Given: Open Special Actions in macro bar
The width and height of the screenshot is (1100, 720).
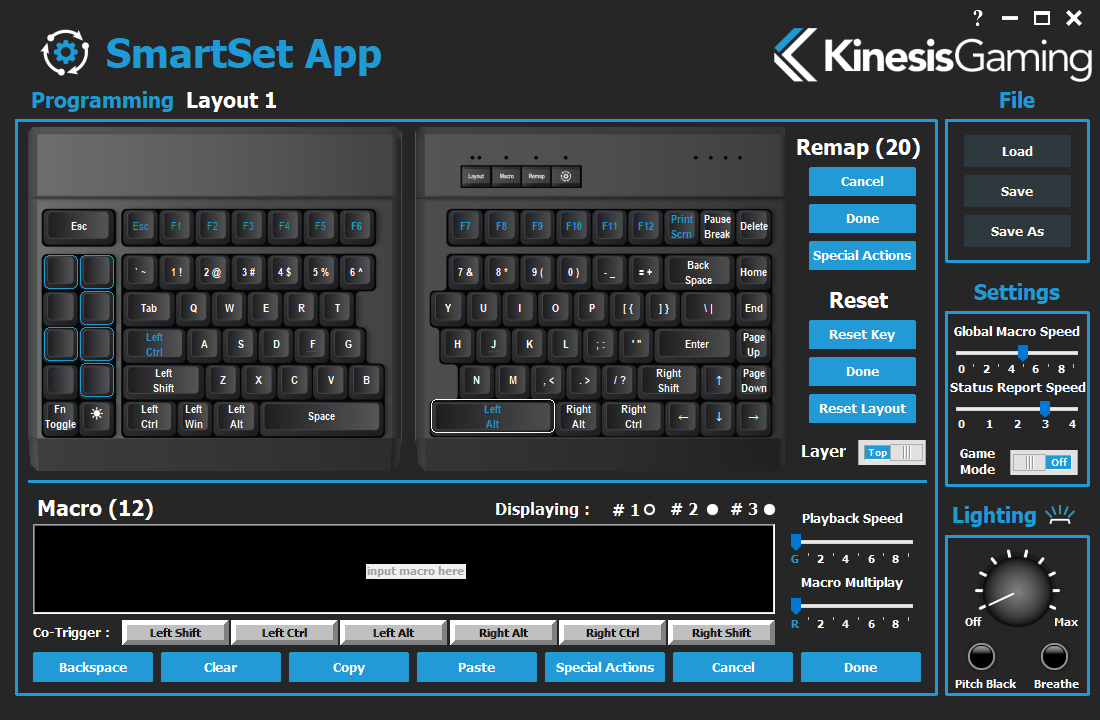Looking at the screenshot, I should tap(605, 667).
